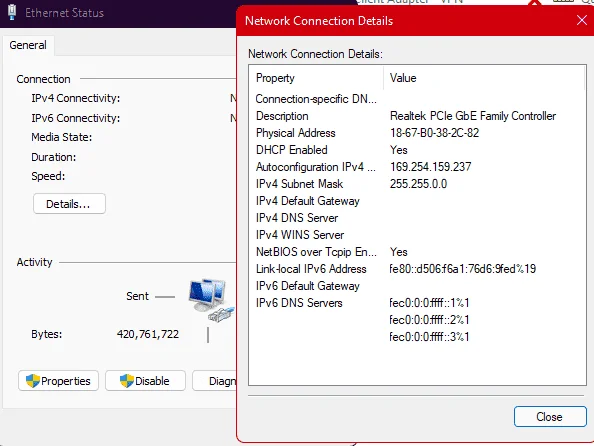594x446 pixels.
Task: Select the IPv6 DNS Servers row
Action: coord(417,303)
